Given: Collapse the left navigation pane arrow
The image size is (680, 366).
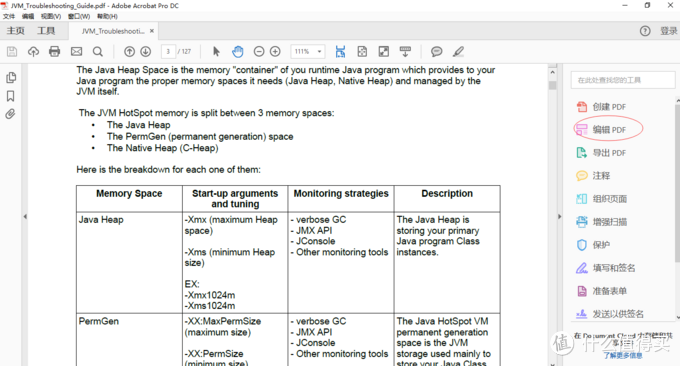Looking at the screenshot, I should (x=25, y=216).
